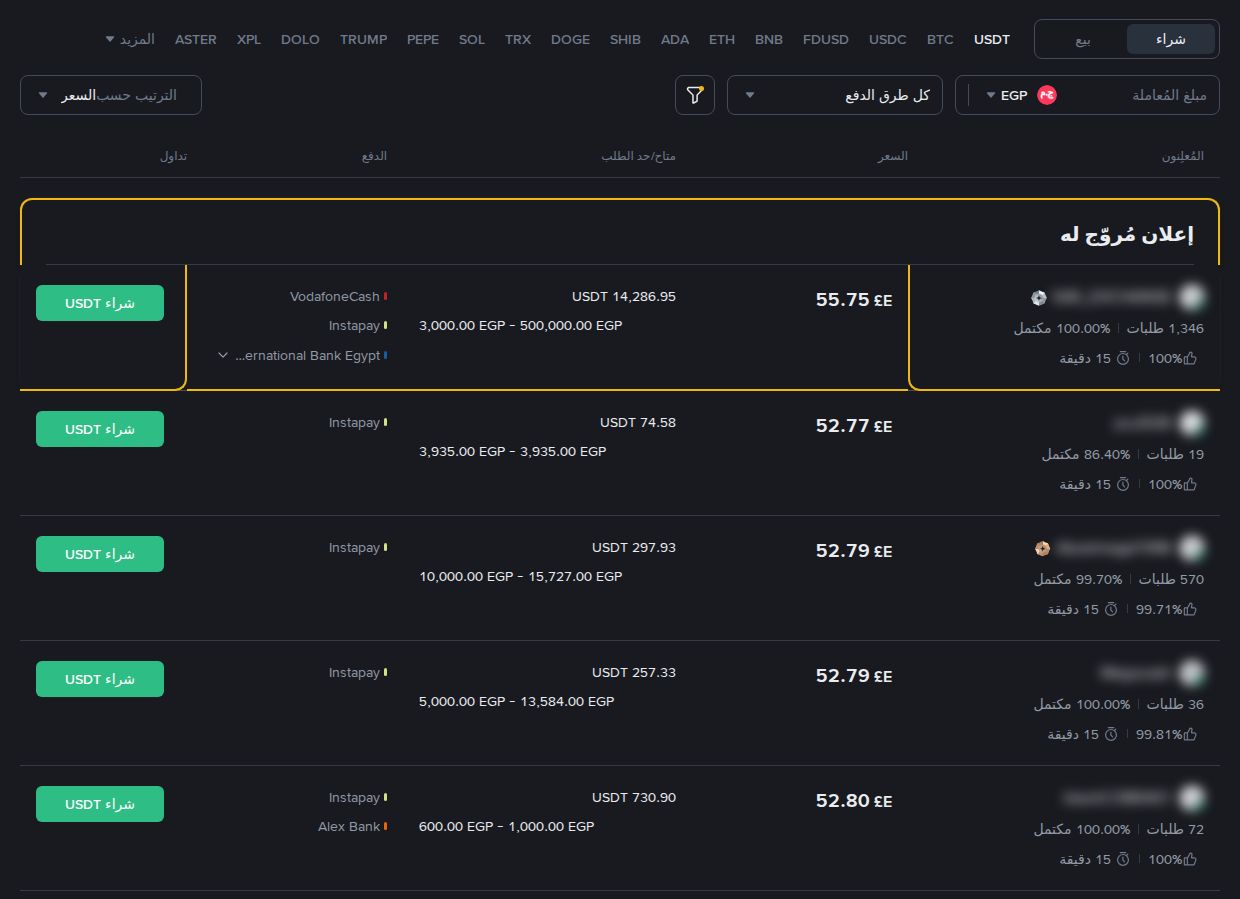1240x899 pixels.
Task: Click the إعلان مُروّج له heading
Action: pyautogui.click(x=1127, y=235)
